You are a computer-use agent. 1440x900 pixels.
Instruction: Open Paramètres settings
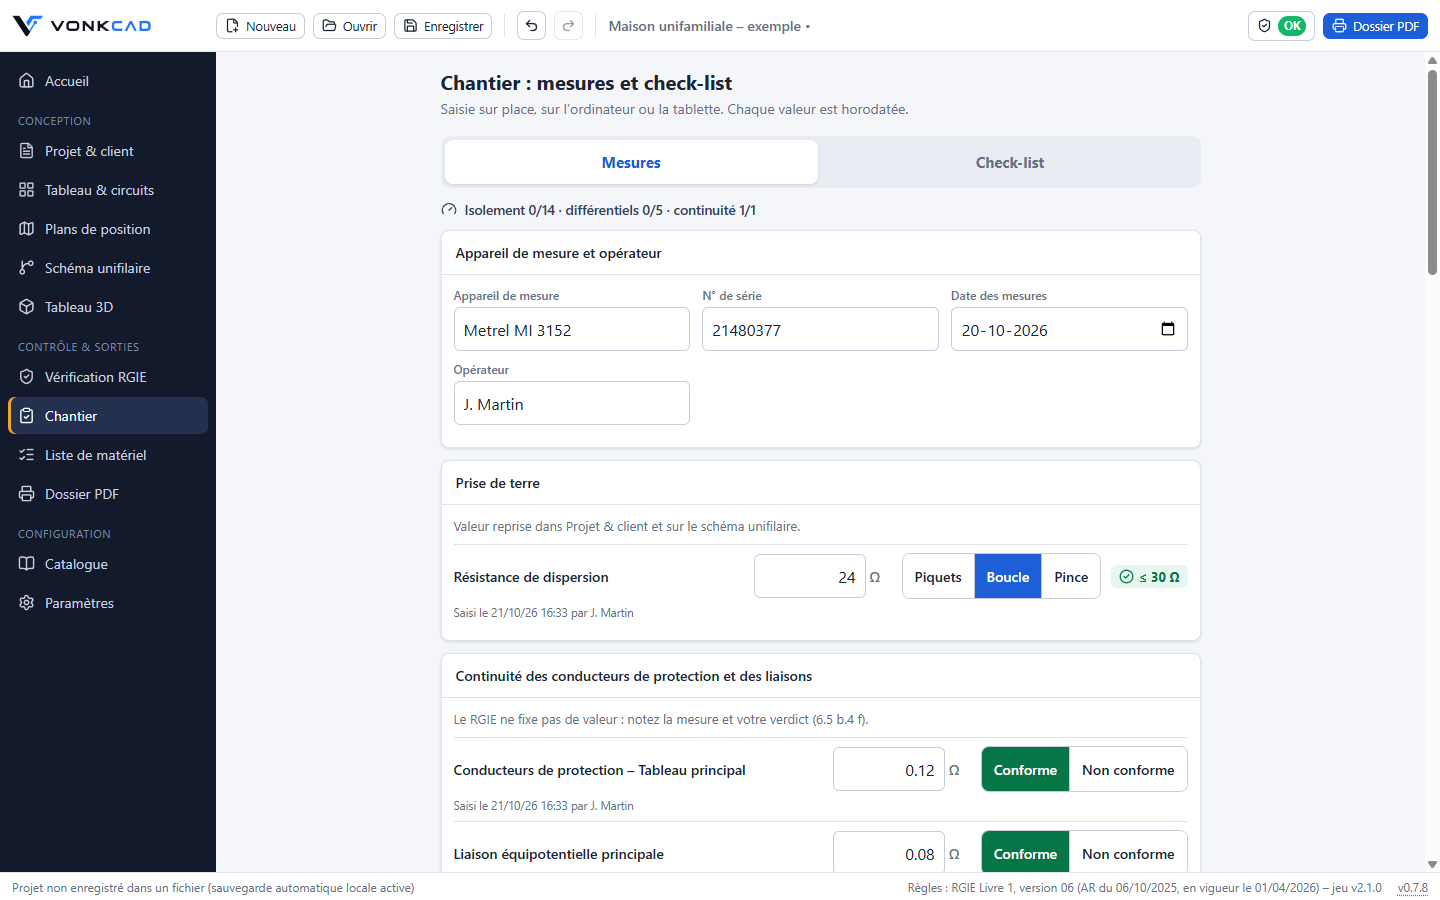tap(108, 603)
